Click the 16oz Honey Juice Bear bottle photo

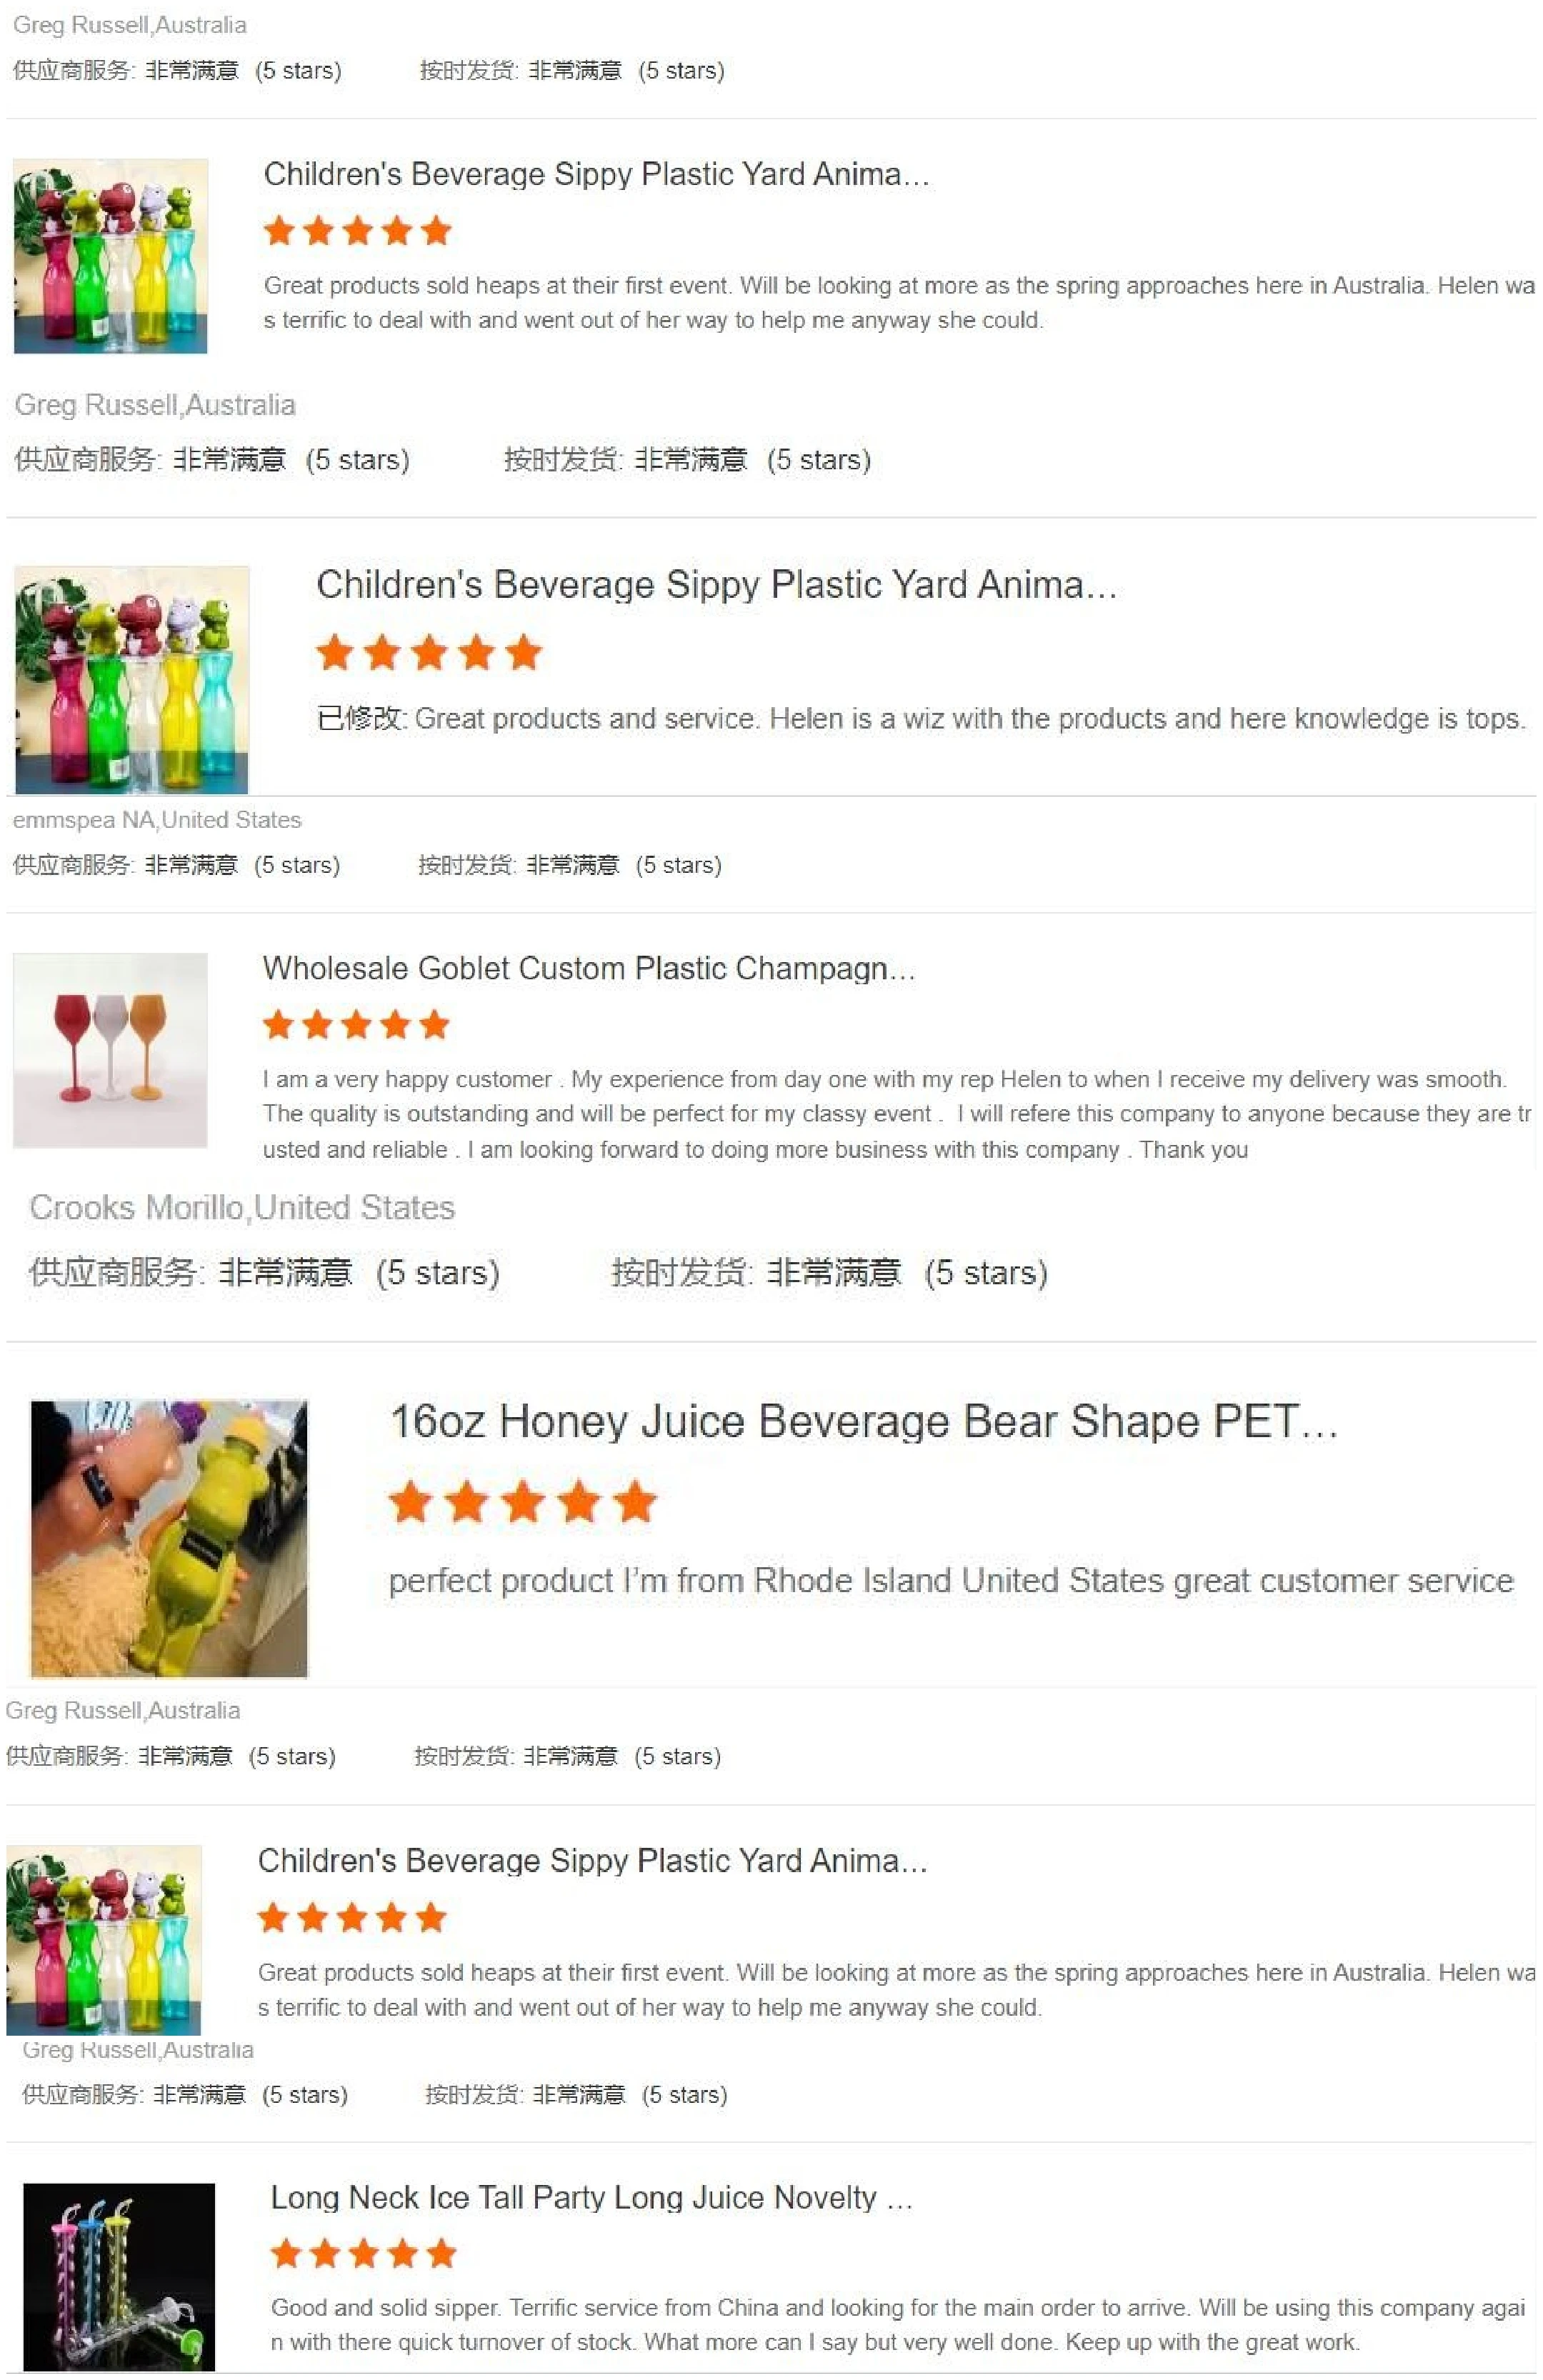[169, 1538]
